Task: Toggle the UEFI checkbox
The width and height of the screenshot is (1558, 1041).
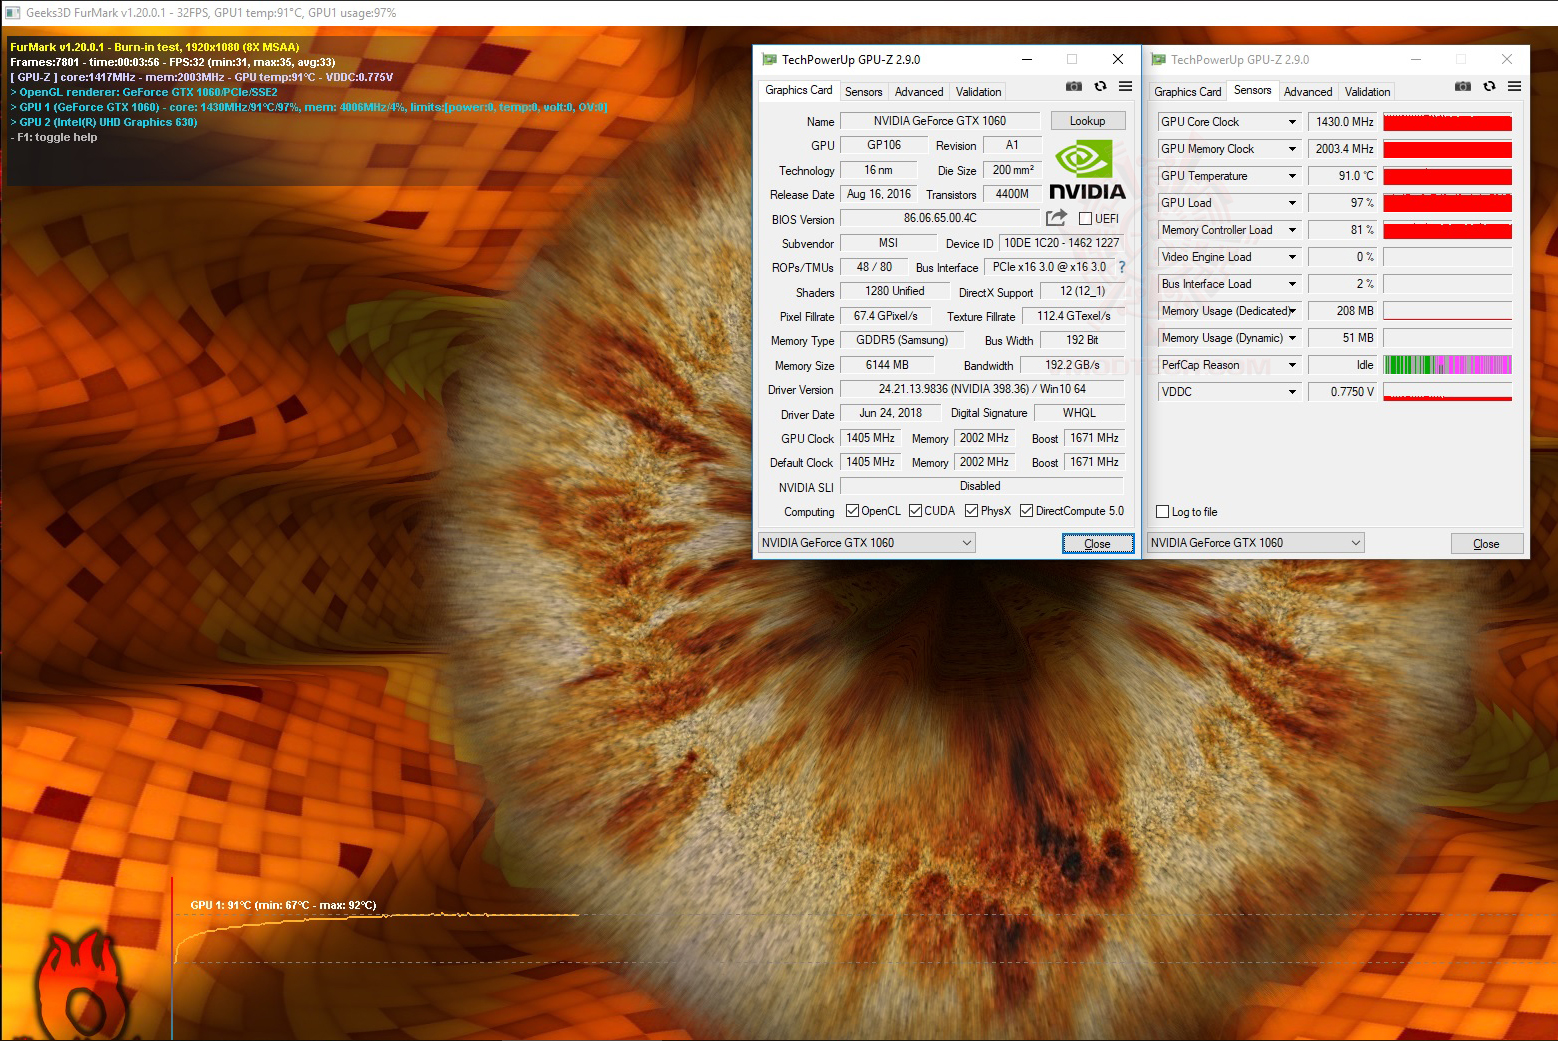Action: (x=1085, y=219)
